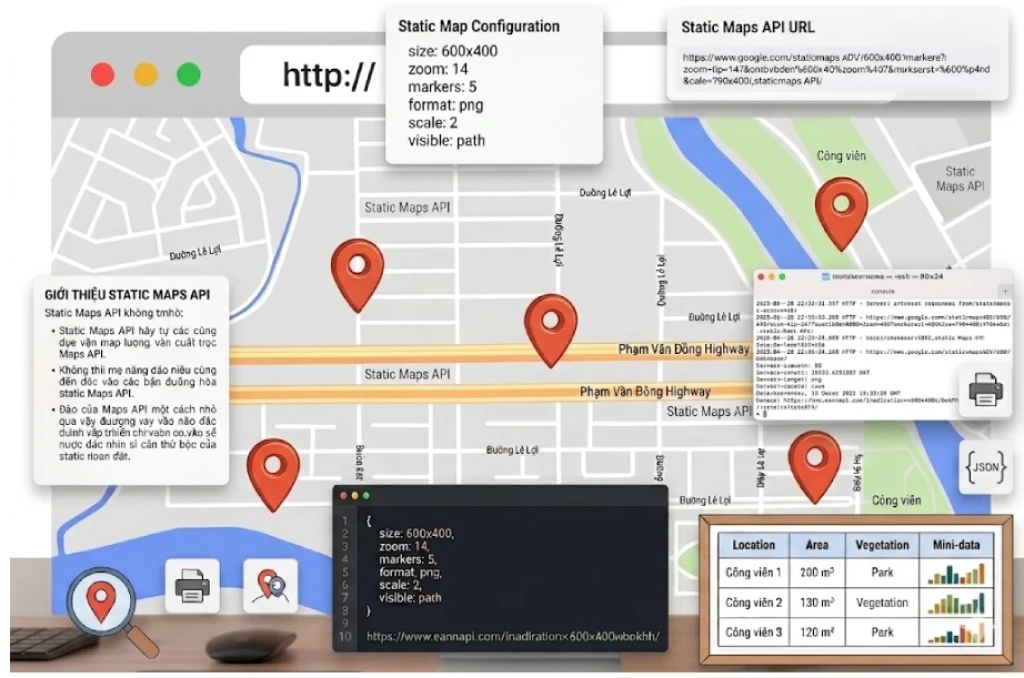
Task: Click the http:// address bar
Action: pyautogui.click(x=313, y=74)
